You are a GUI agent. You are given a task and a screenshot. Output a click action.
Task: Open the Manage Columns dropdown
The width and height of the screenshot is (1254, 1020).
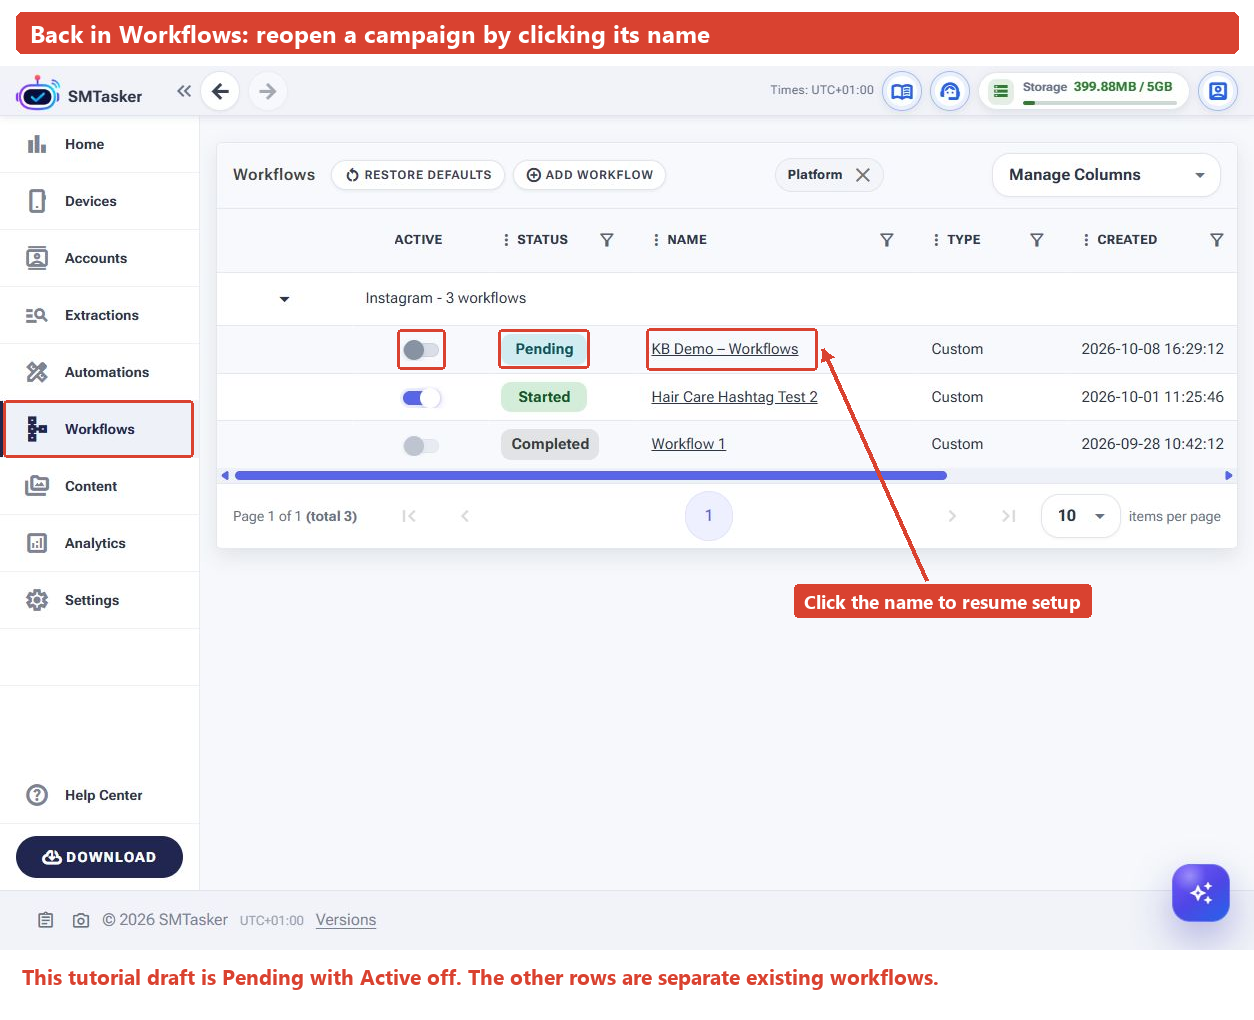click(x=1106, y=175)
